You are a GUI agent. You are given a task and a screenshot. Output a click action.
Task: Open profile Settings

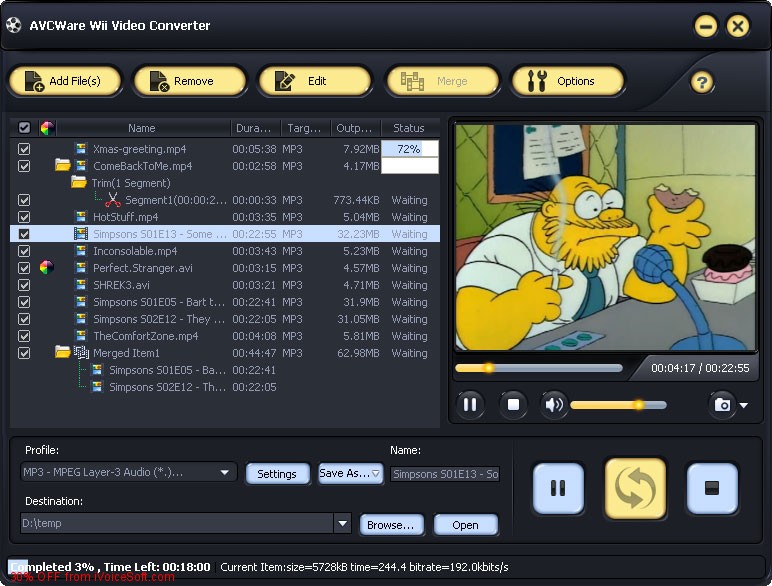click(x=277, y=473)
